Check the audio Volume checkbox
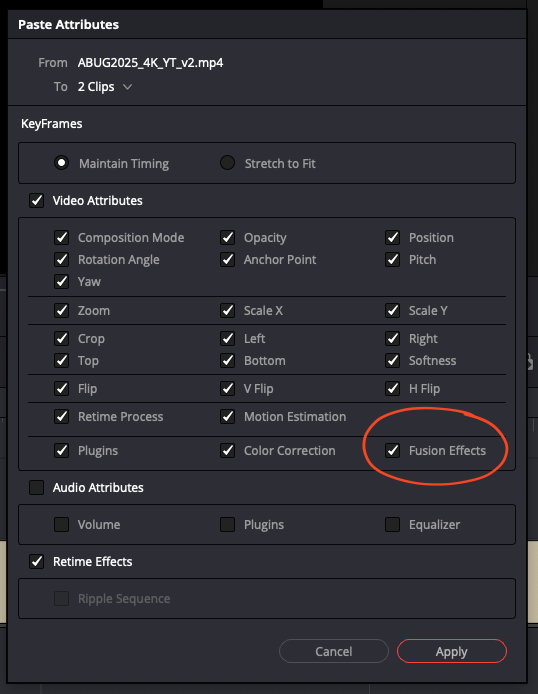Image resolution: width=538 pixels, height=694 pixels. coord(61,524)
